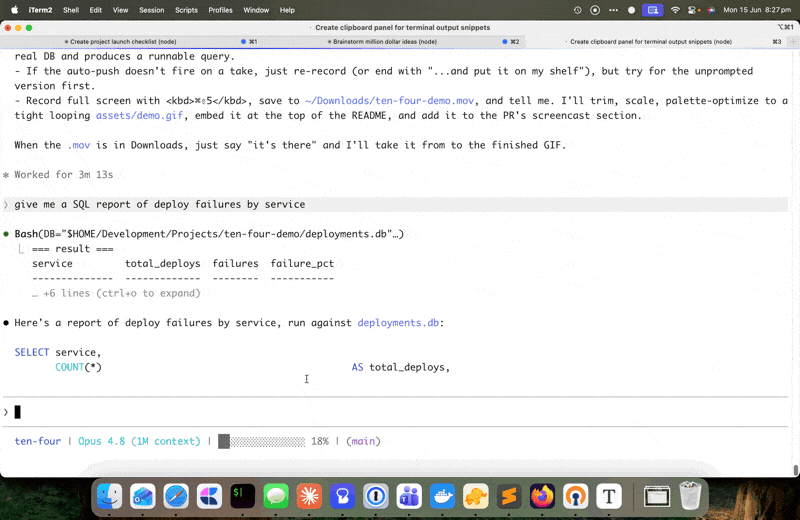The height and width of the screenshot is (520, 800).
Task: Open the blue-purple app beside 1Password in Dock
Action: (x=342, y=496)
